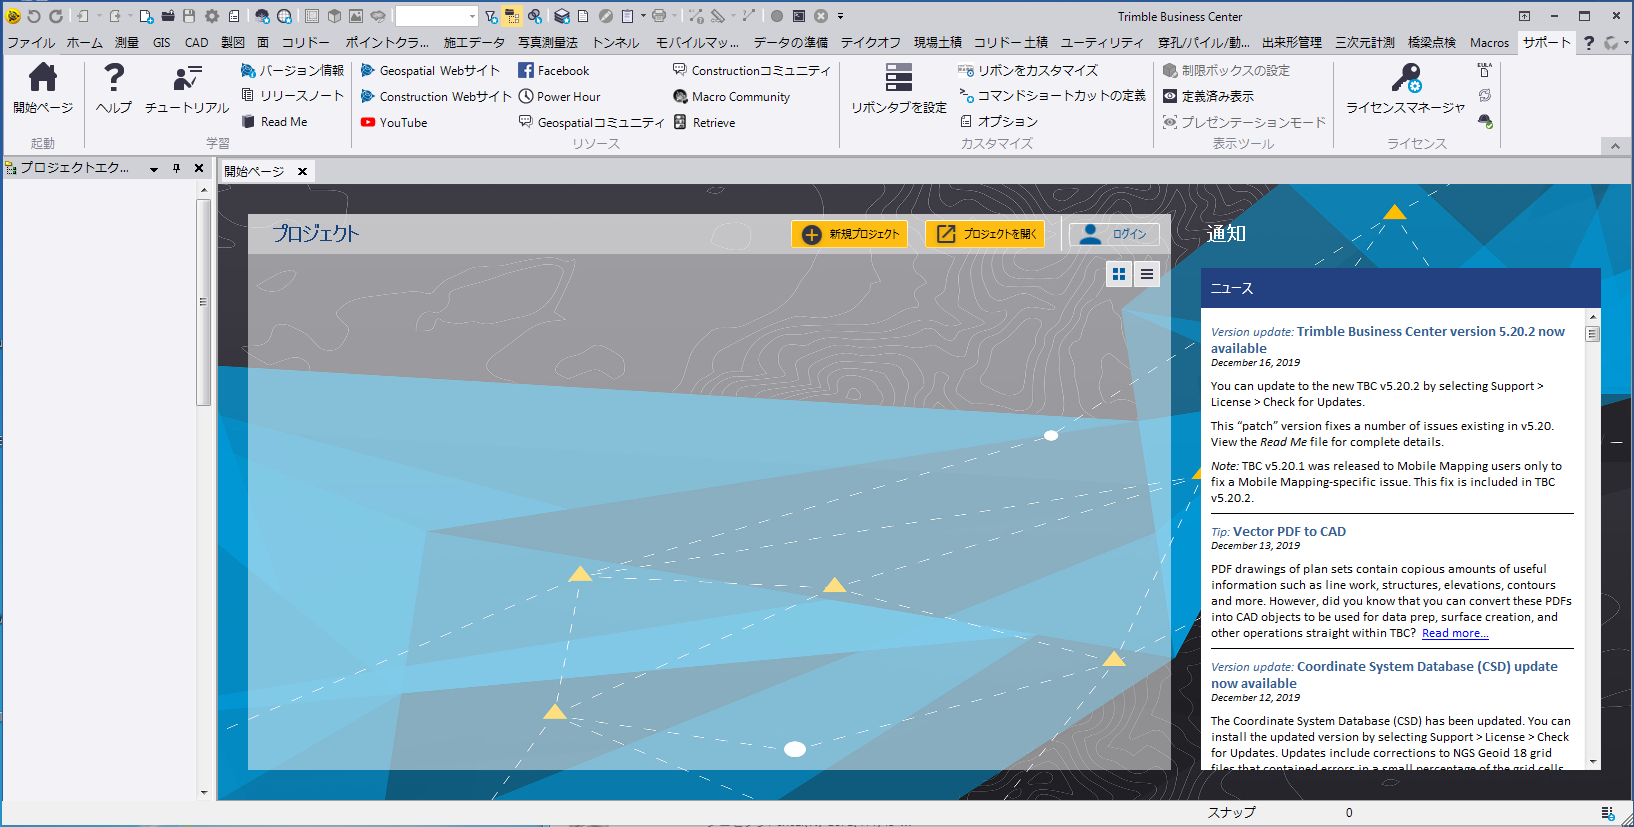Click New Project icon in quick access toolbar
1634x827 pixels.
pyautogui.click(x=146, y=16)
